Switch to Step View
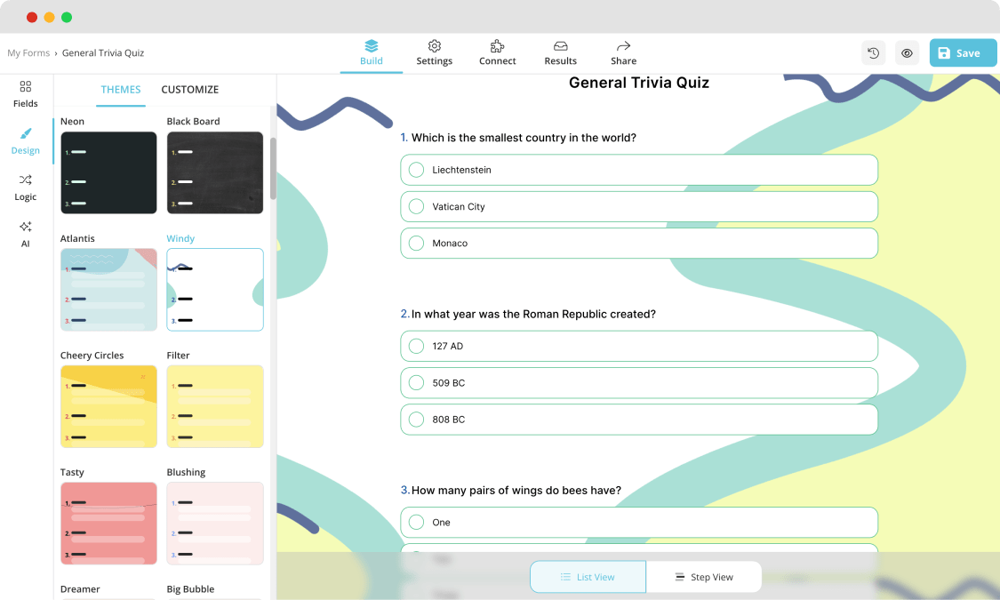The height and width of the screenshot is (600, 1000). point(703,577)
